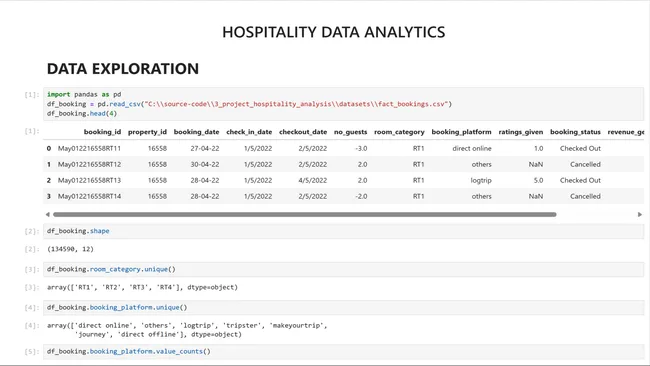Click the booking_platform column header
This screenshot has height=366, width=650.
click(x=461, y=132)
